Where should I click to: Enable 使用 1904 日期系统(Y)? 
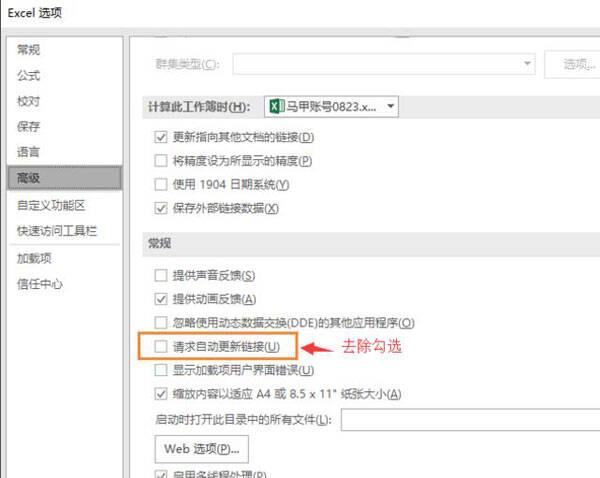[x=161, y=184]
